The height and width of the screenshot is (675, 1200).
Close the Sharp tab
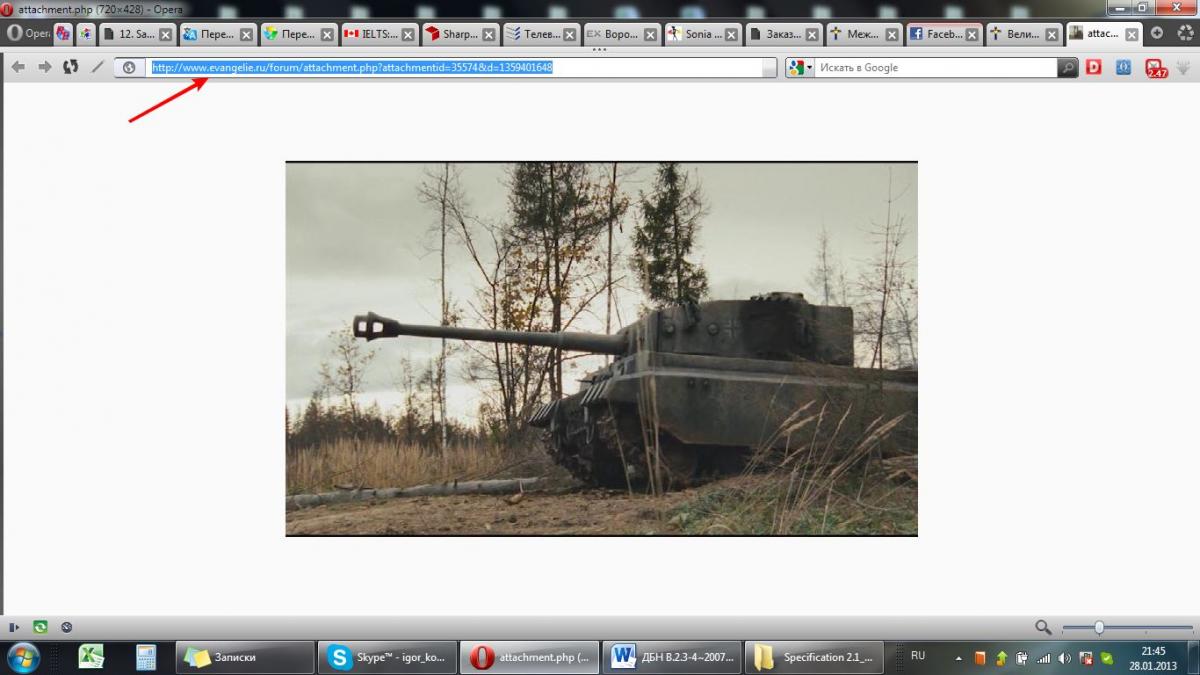pos(490,34)
